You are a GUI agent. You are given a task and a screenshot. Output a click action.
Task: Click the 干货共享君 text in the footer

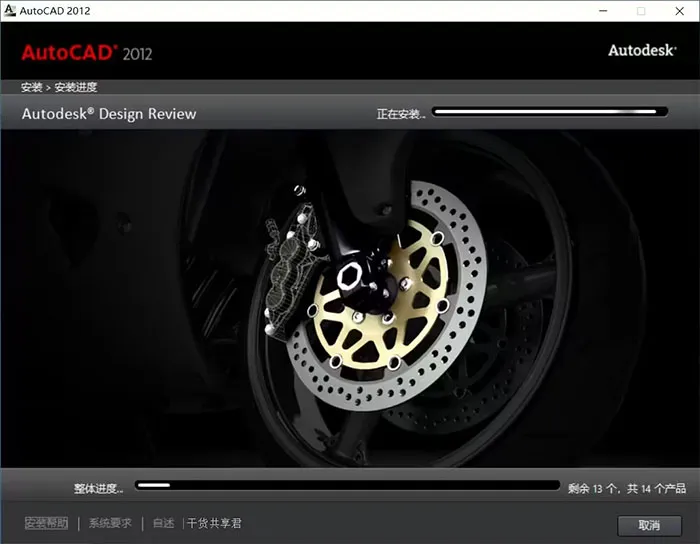pos(214,523)
